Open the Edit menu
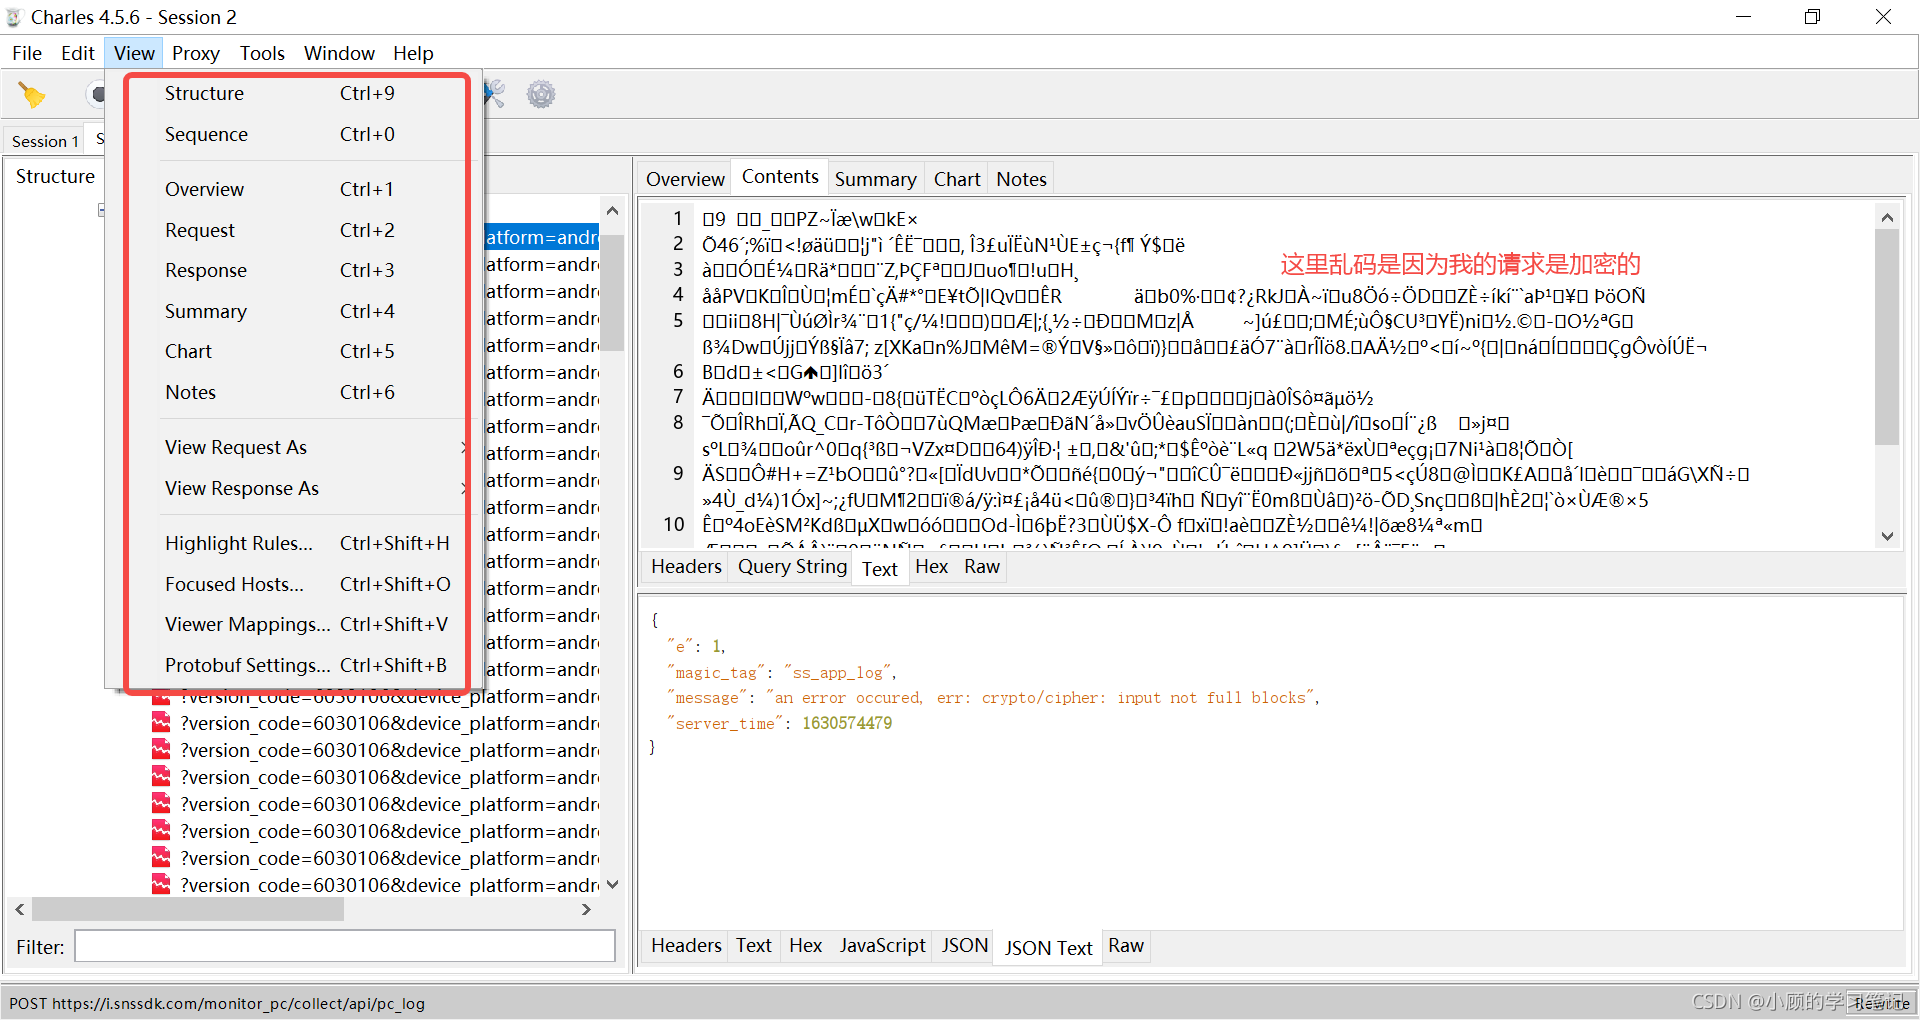1920x1020 pixels. click(x=77, y=53)
